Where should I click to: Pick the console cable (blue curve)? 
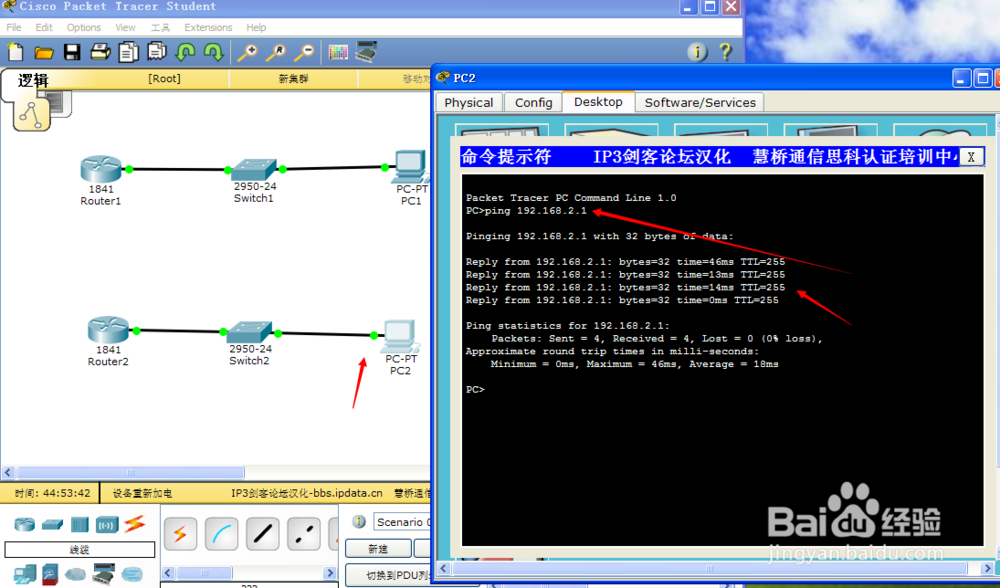click(x=221, y=533)
